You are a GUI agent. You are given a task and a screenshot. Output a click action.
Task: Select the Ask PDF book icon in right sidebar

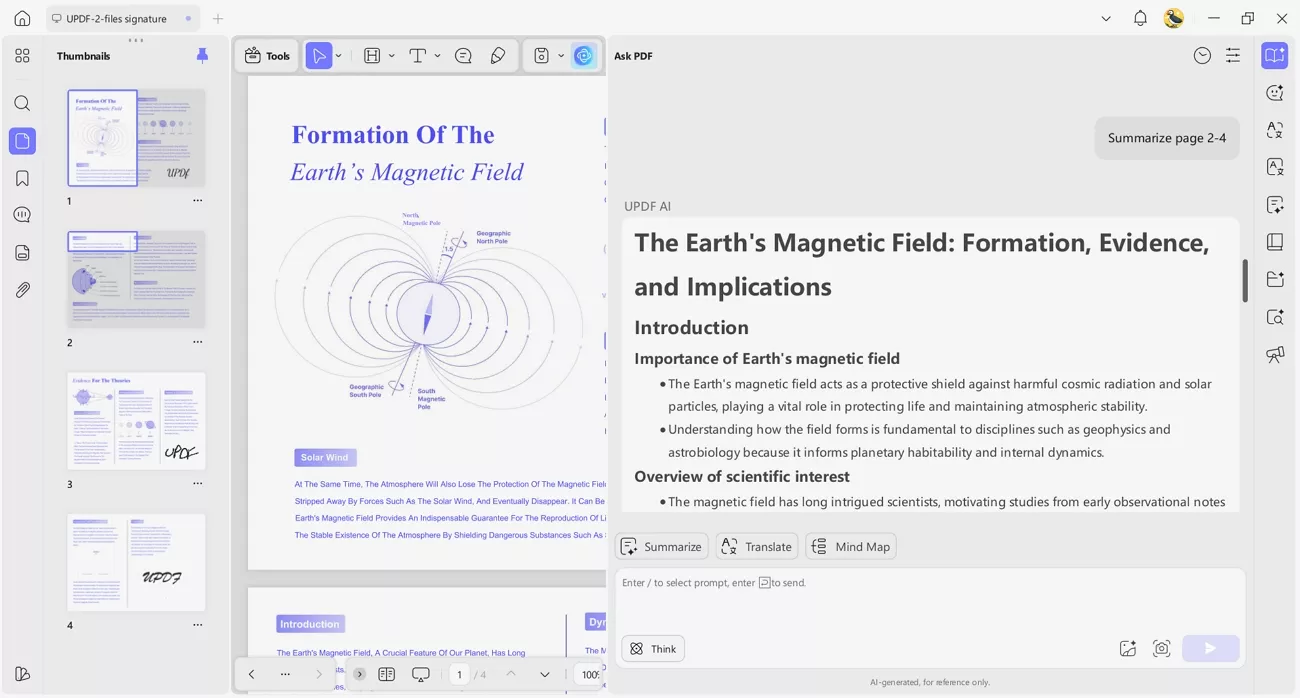coord(1274,56)
